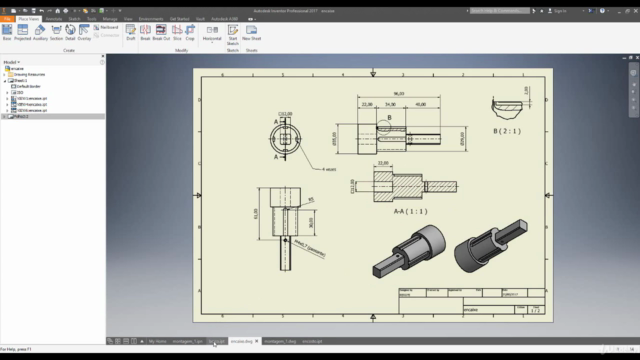Click the up arrow in document tab bar
Screen dimensions: 640x360
click(142, 341)
